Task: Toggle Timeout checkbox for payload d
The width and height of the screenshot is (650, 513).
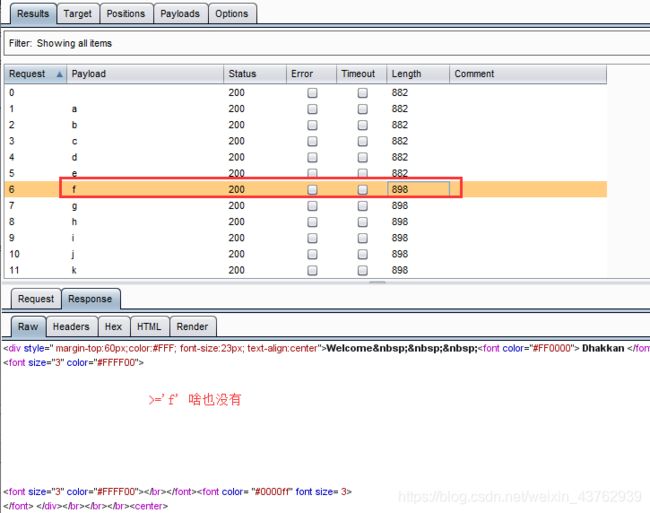Action: click(362, 157)
